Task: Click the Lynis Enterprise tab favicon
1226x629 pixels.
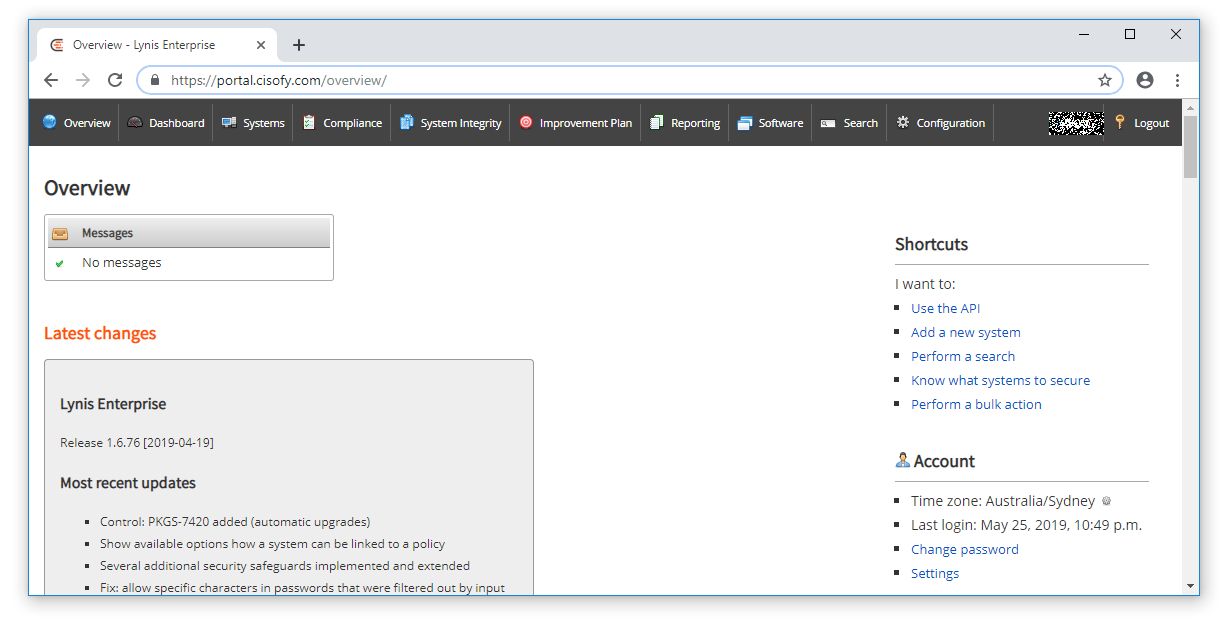Action: [57, 45]
